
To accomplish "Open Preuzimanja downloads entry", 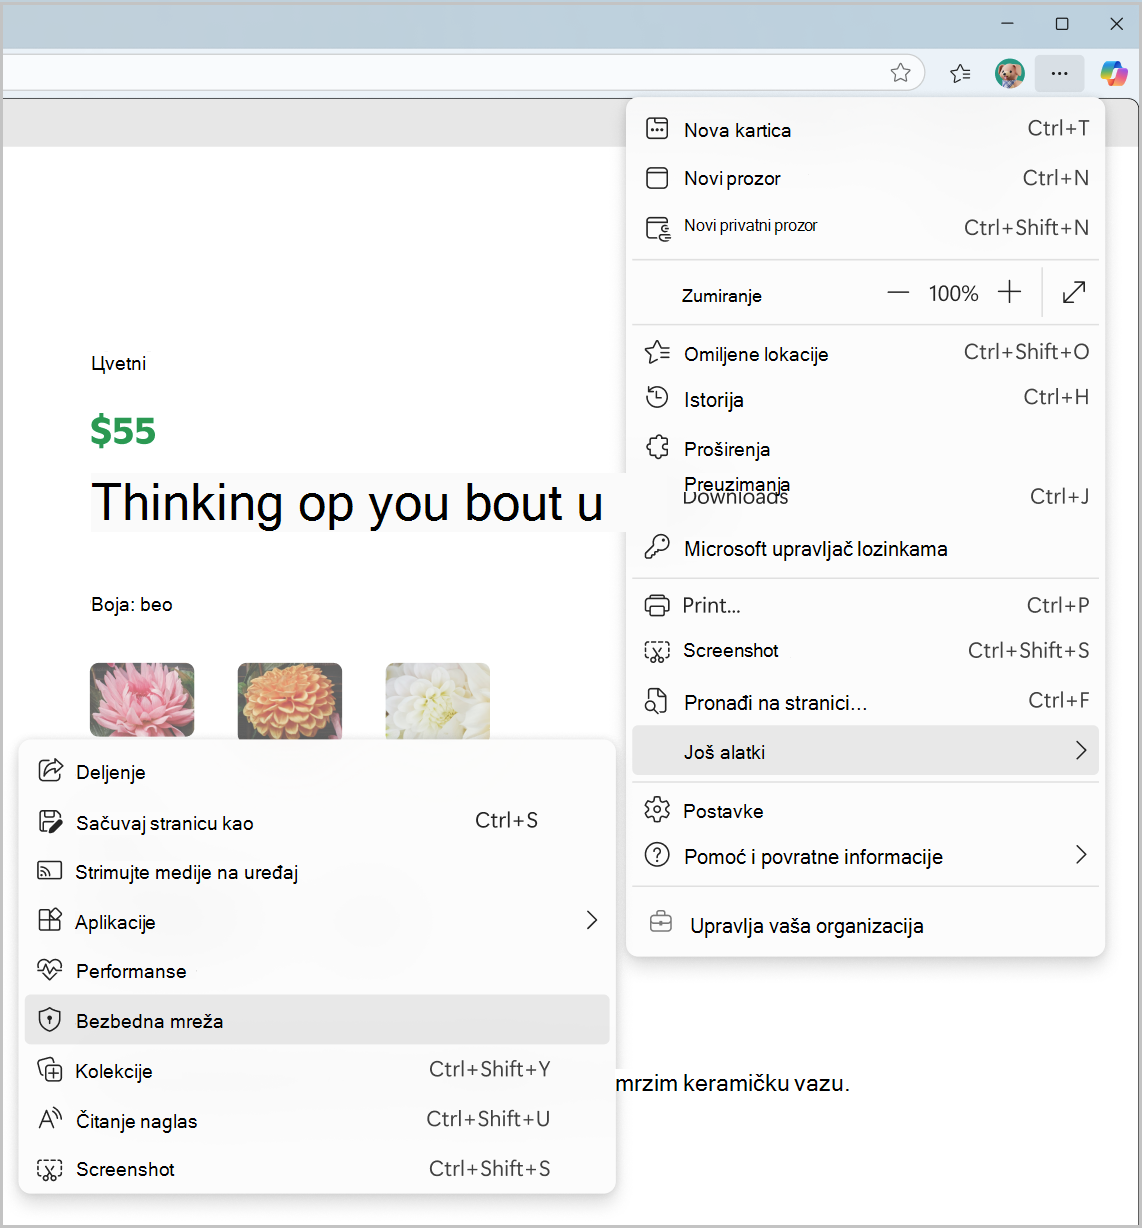I will click(x=866, y=494).
